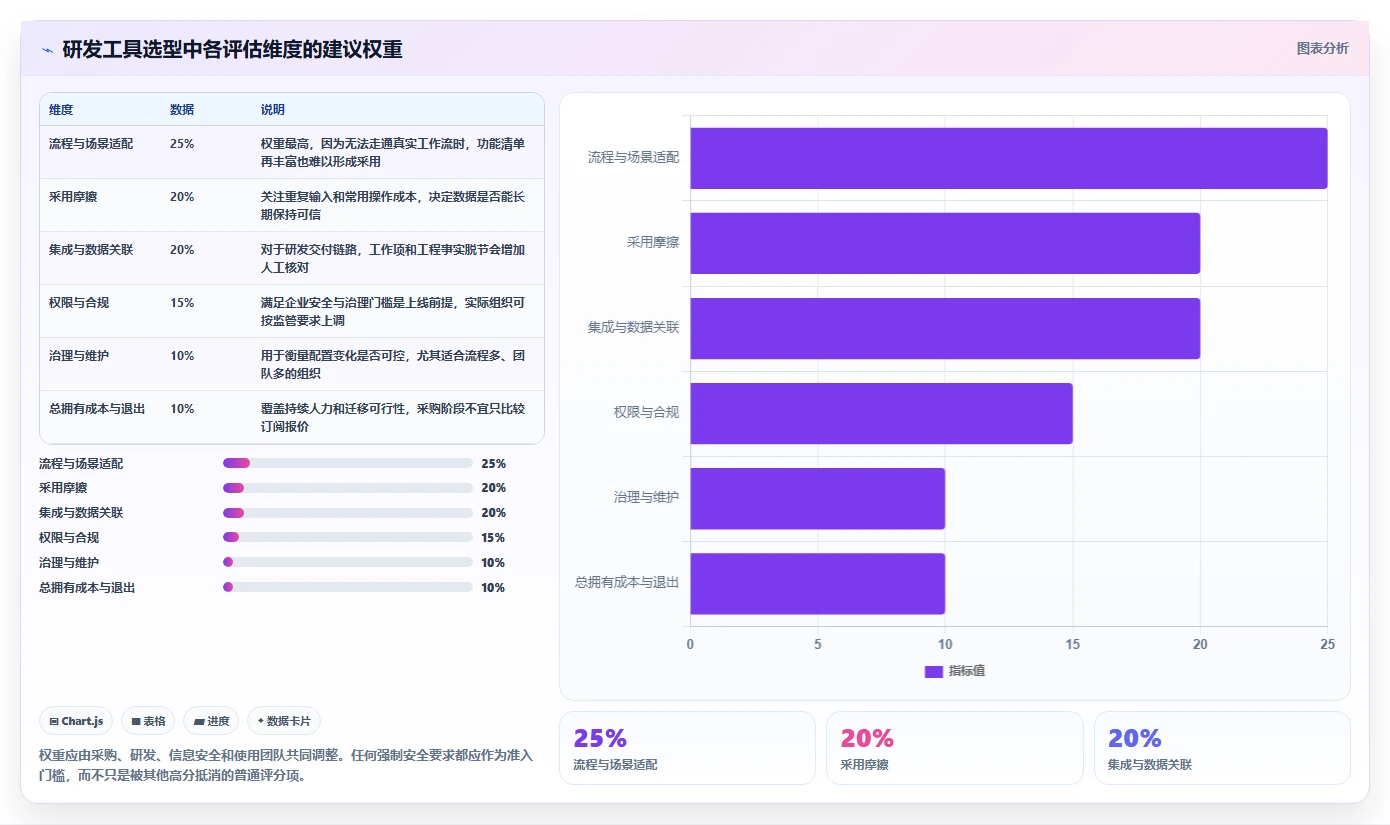Click the 维度 column header
This screenshot has height=825, width=1390.
point(61,109)
